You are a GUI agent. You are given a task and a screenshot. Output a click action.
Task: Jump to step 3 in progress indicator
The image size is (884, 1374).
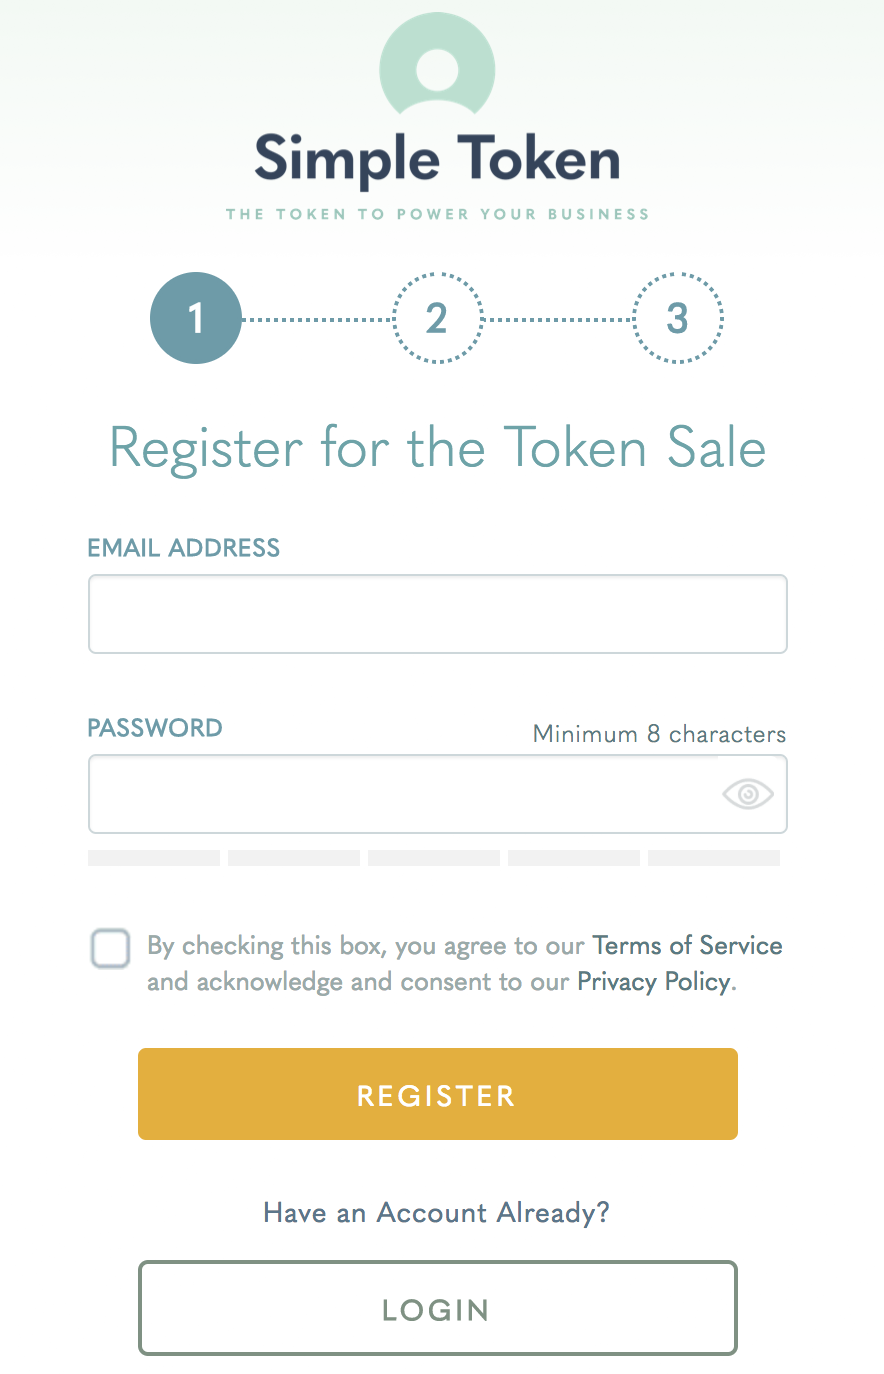678,318
